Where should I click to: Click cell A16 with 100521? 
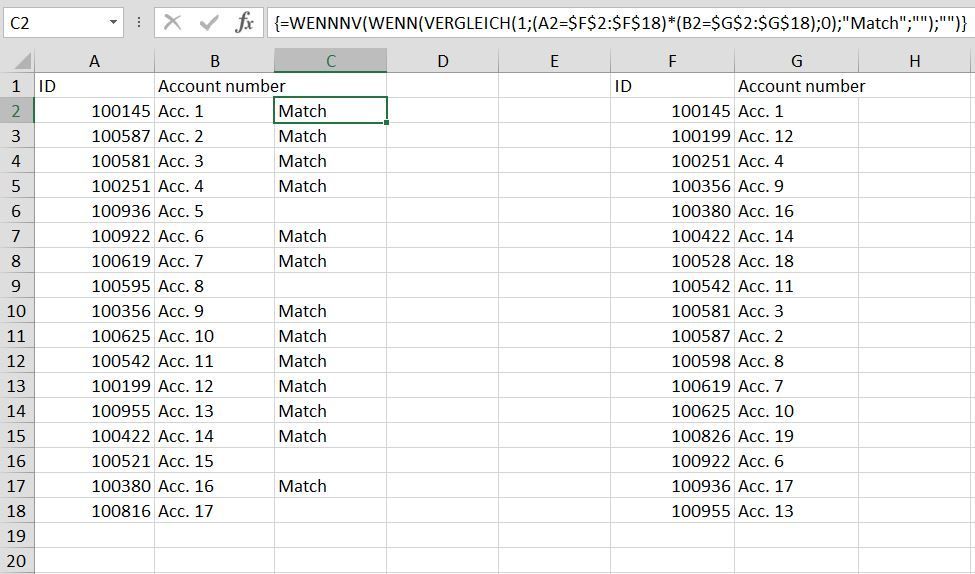[x=95, y=461]
